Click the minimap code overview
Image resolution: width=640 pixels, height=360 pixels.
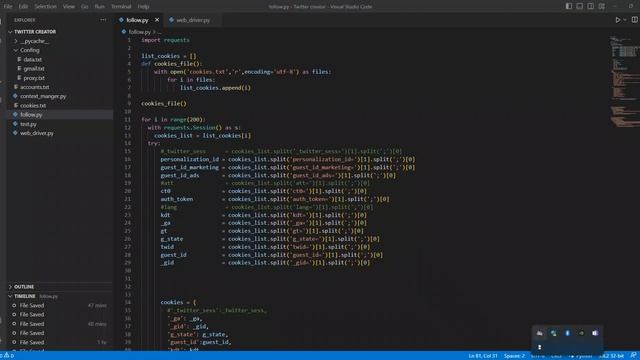(624, 82)
